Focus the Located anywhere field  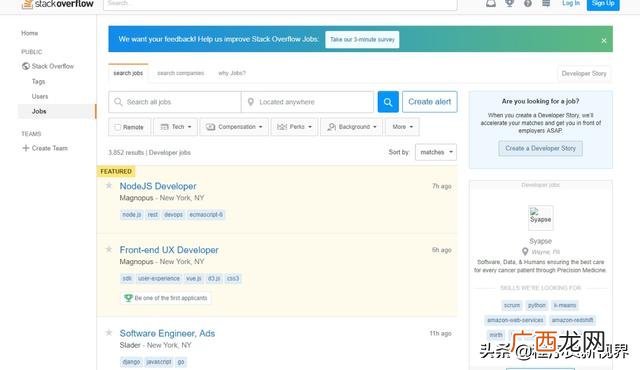click(x=307, y=102)
